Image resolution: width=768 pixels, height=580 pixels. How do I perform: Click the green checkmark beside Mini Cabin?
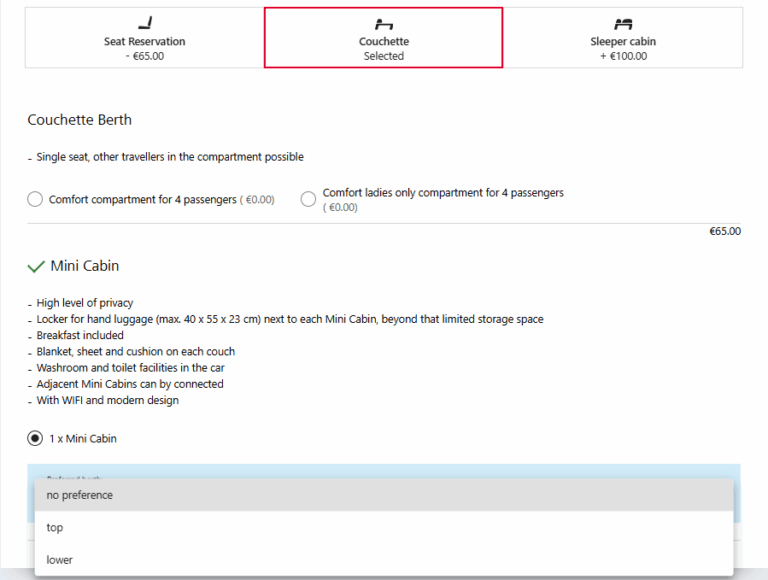click(x=35, y=267)
